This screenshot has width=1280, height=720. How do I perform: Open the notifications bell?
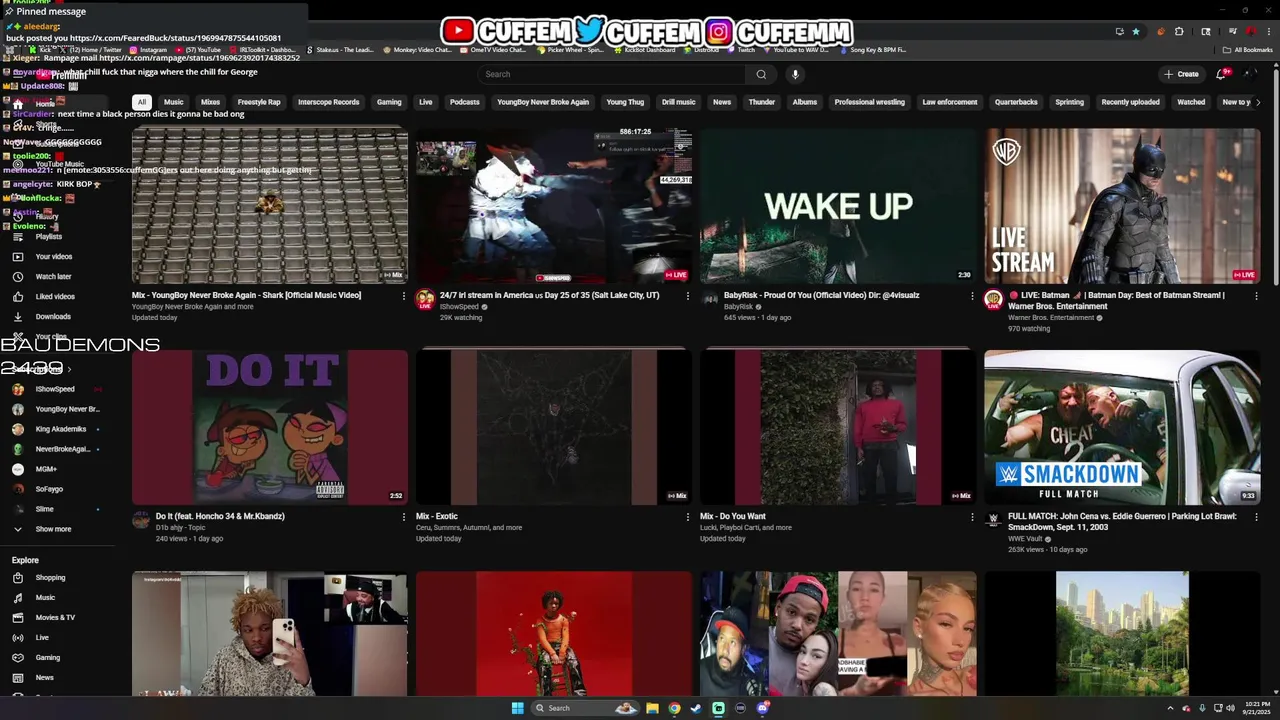click(1221, 74)
